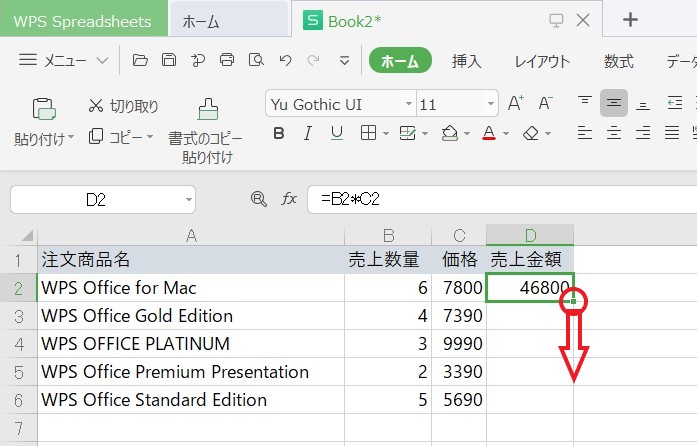Open the file folder icon
This screenshot has height=446, width=697.
coord(140,60)
